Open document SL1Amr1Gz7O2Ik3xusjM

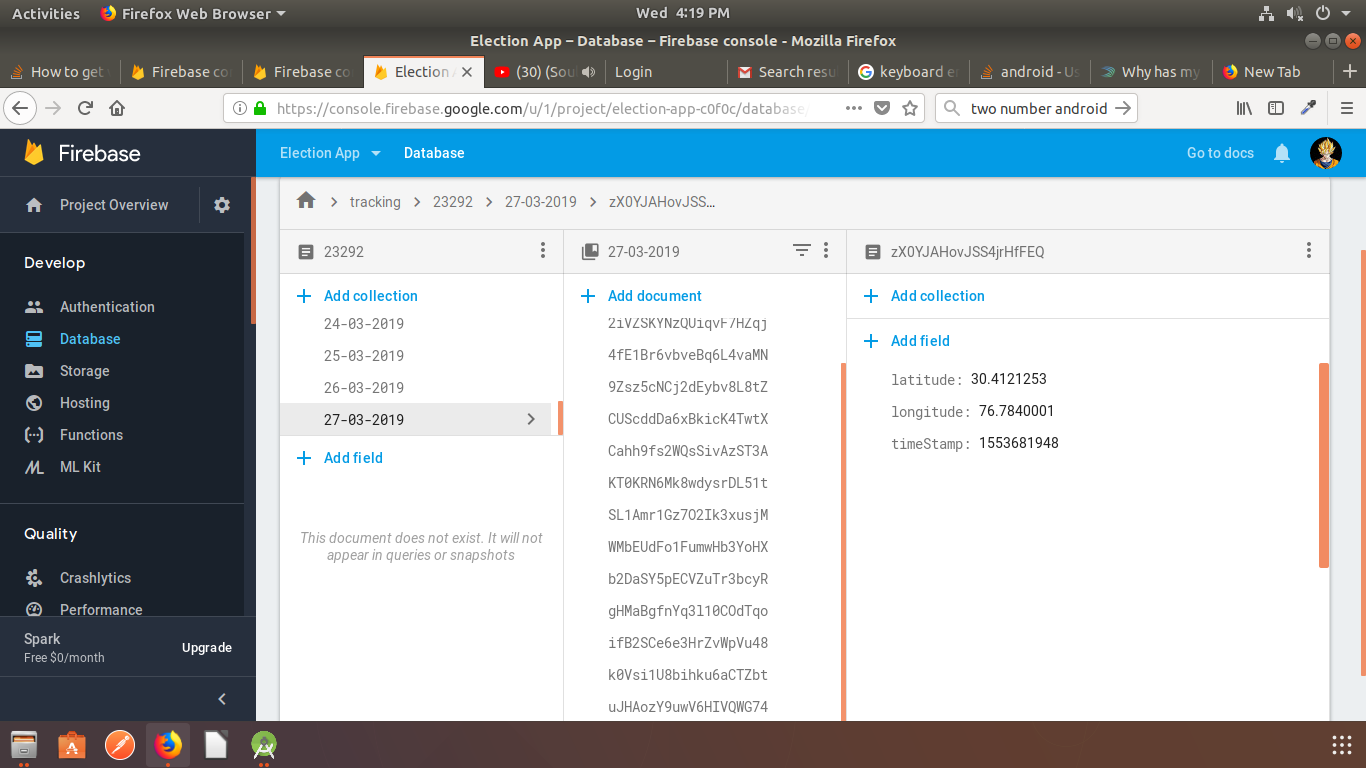click(x=688, y=515)
